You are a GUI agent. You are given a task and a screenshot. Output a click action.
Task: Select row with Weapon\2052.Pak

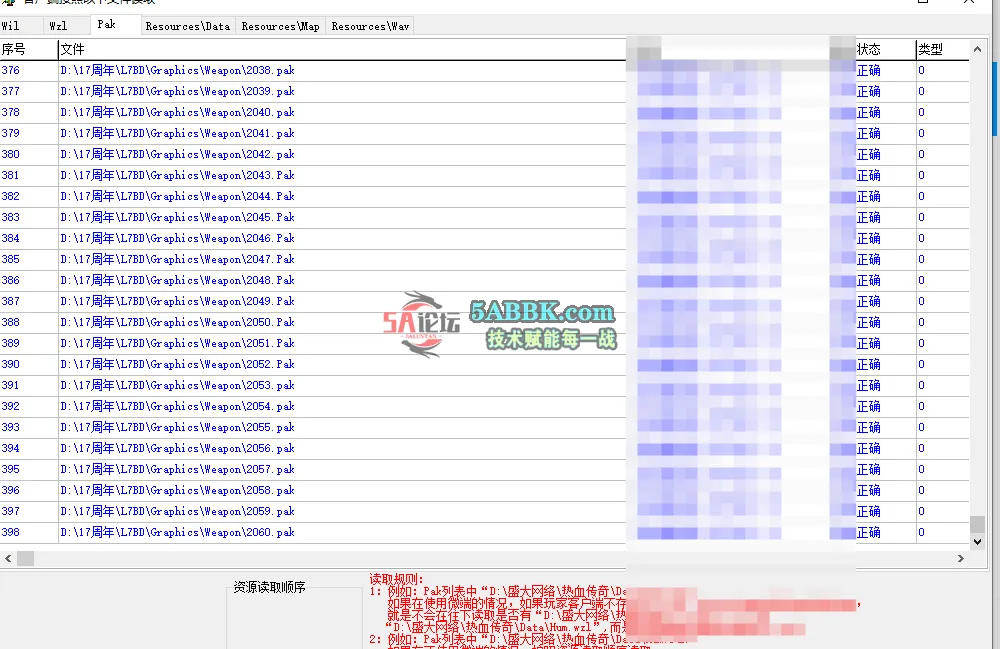click(x=485, y=364)
